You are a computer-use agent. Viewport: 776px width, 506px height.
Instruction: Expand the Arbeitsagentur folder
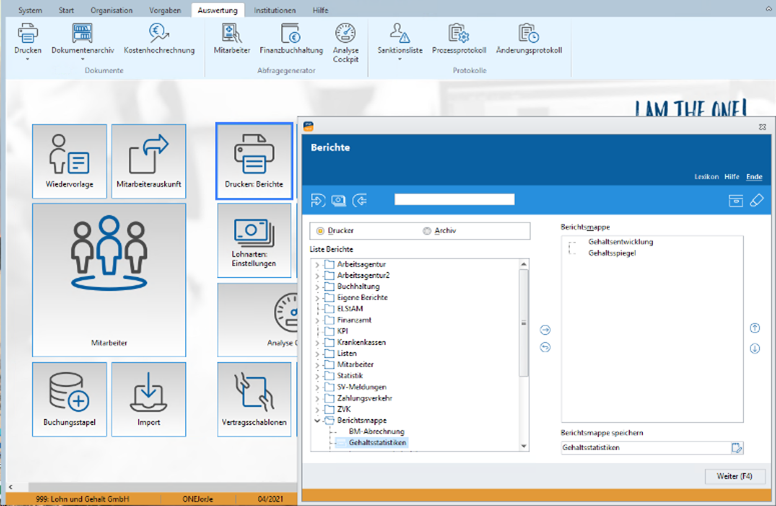click(317, 264)
